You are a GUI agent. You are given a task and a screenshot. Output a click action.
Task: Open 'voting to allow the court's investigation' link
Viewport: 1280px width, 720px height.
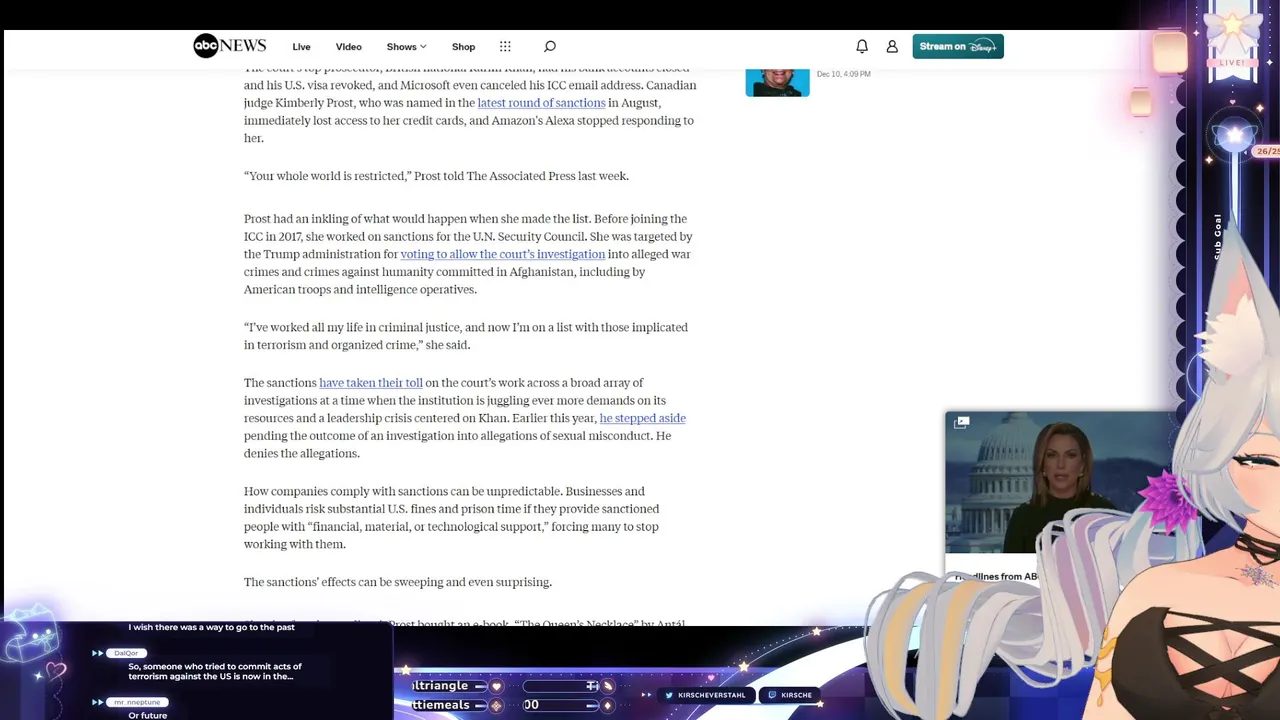pyautogui.click(x=503, y=254)
